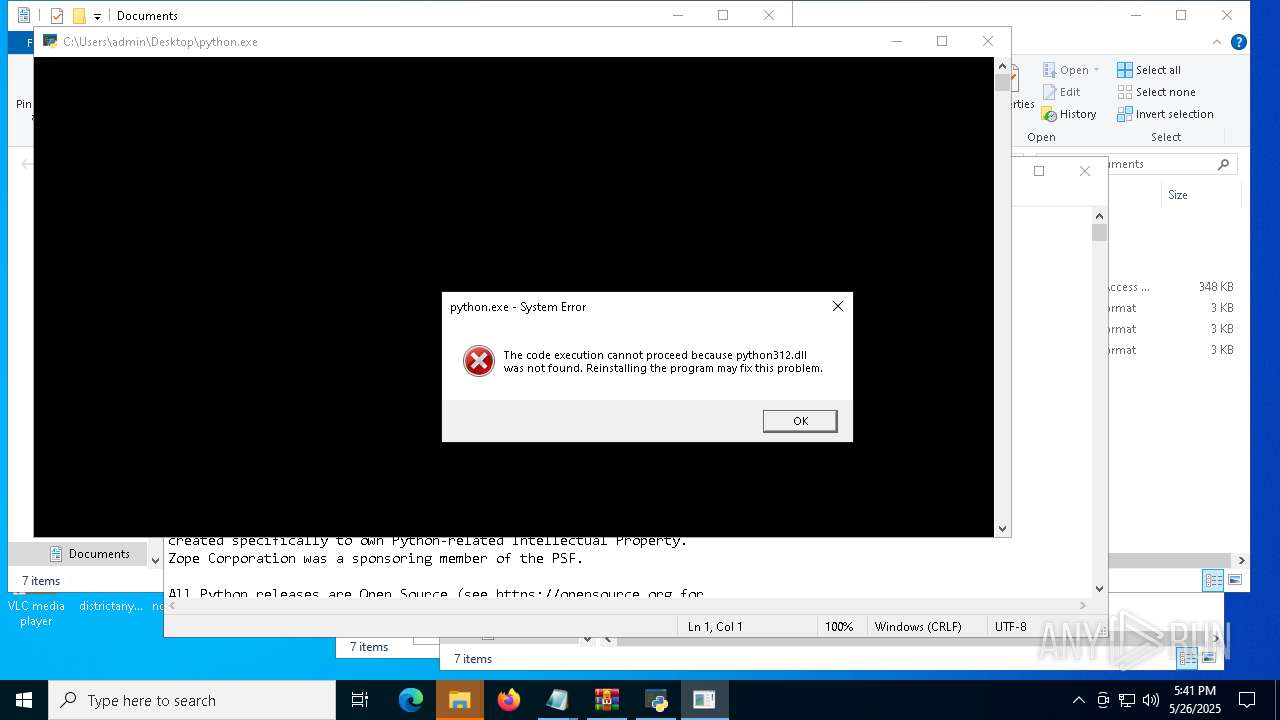
Task: Open File Explorer from taskbar
Action: (x=460, y=700)
